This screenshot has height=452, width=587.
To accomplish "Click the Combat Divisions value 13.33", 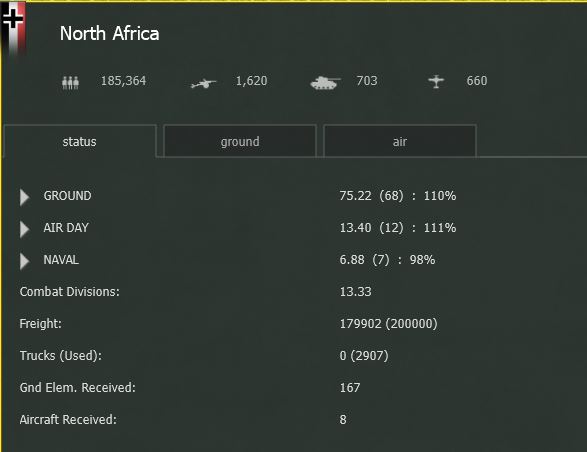I will click(x=356, y=292).
